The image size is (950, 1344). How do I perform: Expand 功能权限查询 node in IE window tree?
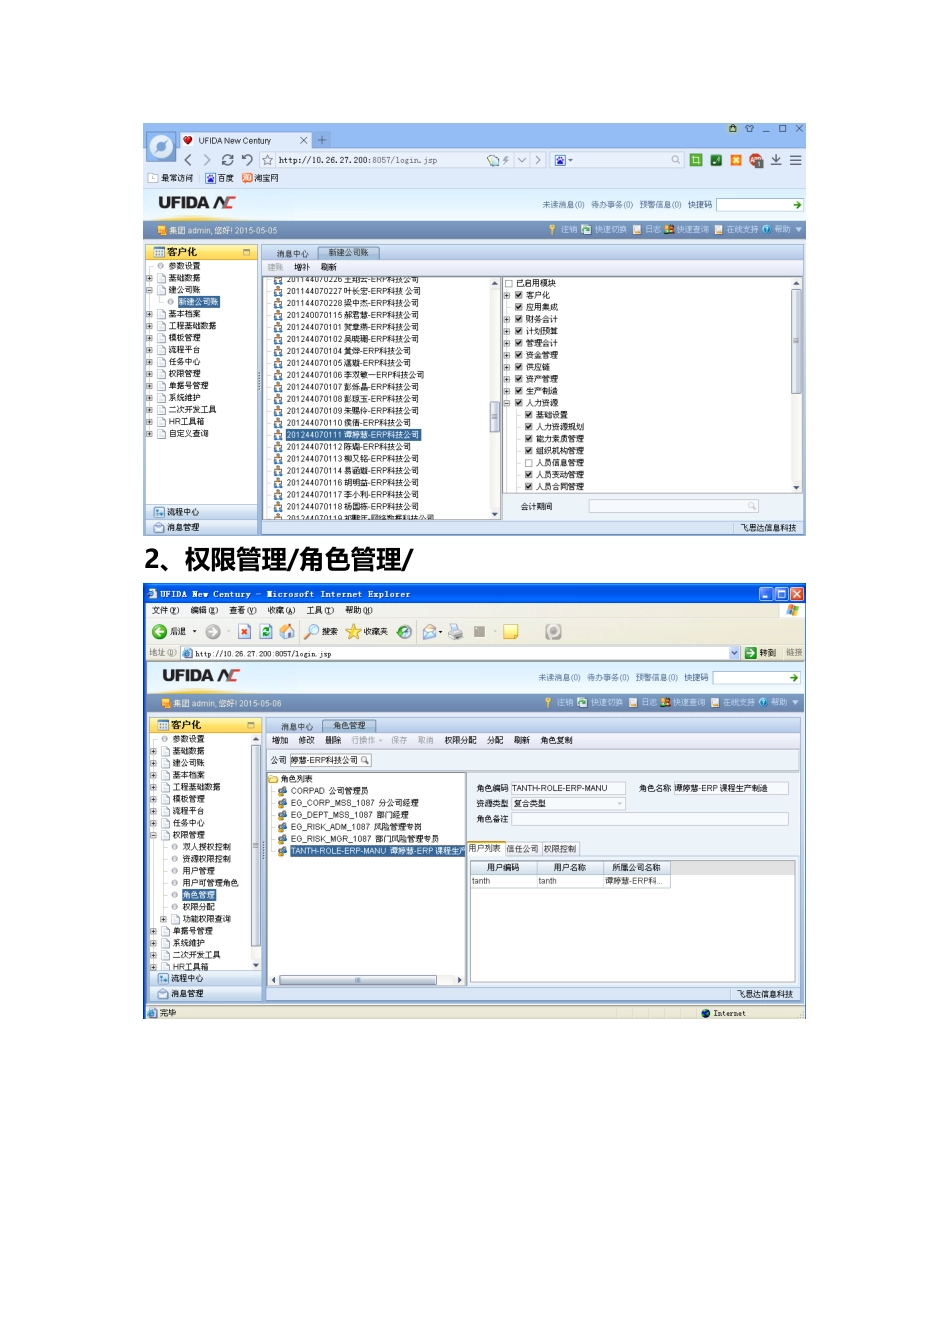click(164, 919)
